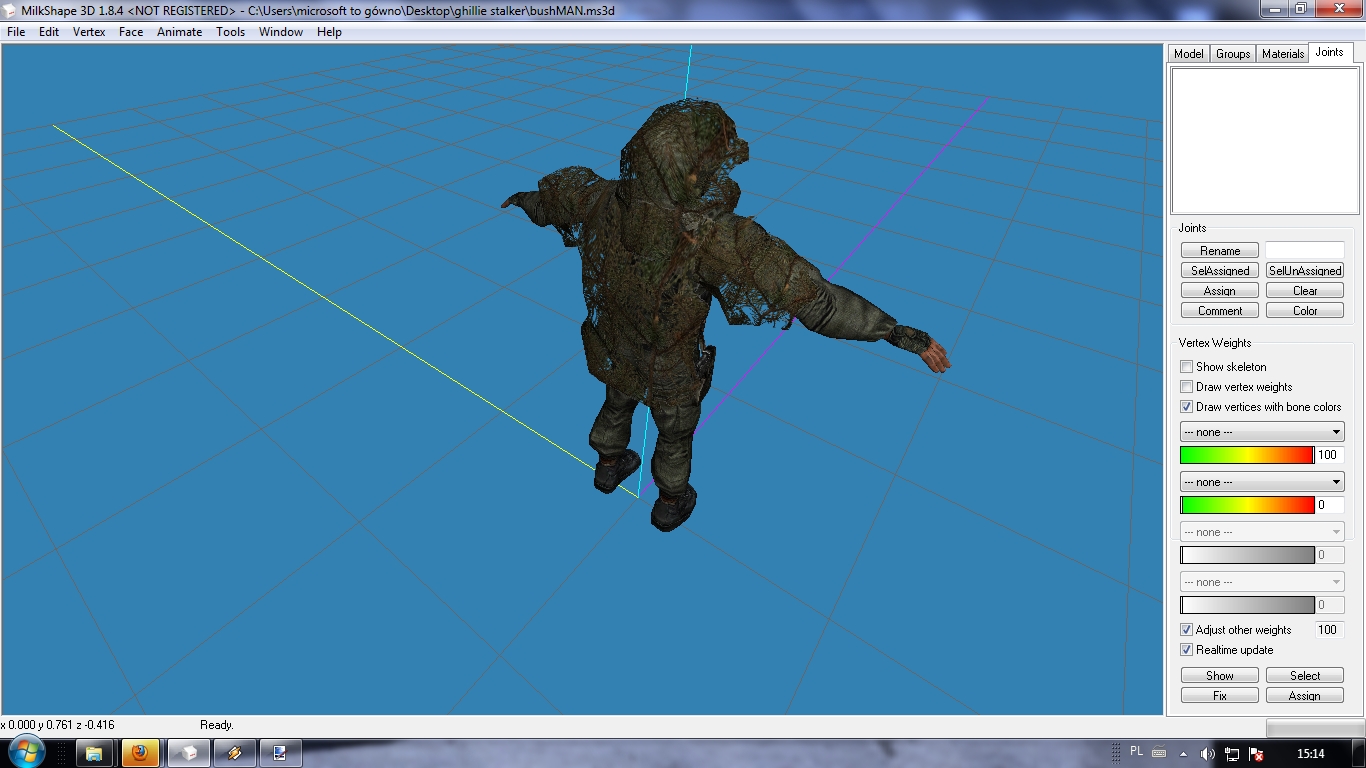Open the Edit menu
The height and width of the screenshot is (768, 1366).
tap(49, 32)
